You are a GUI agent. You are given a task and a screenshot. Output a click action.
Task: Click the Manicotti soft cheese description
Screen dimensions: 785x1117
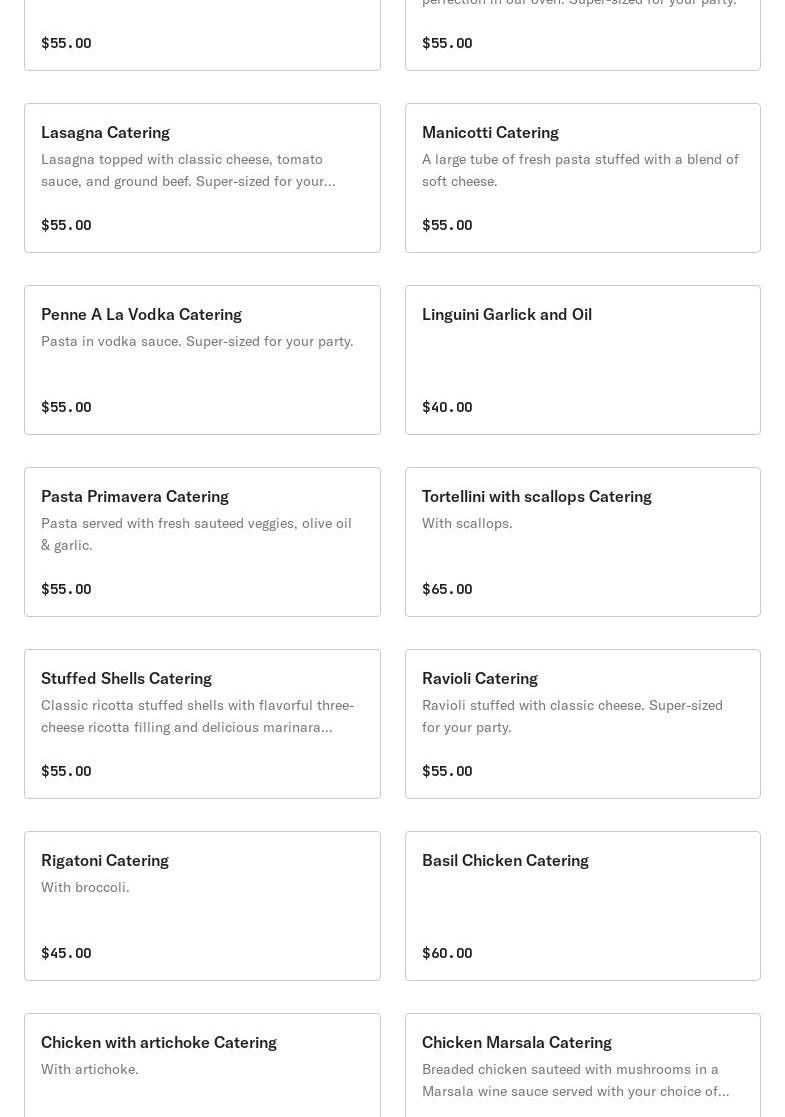pyautogui.click(x=580, y=170)
